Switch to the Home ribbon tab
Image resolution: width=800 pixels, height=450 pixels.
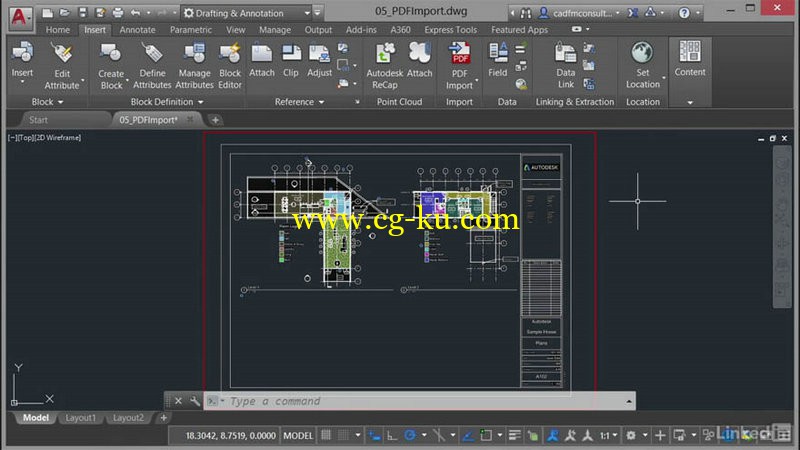[x=58, y=30]
